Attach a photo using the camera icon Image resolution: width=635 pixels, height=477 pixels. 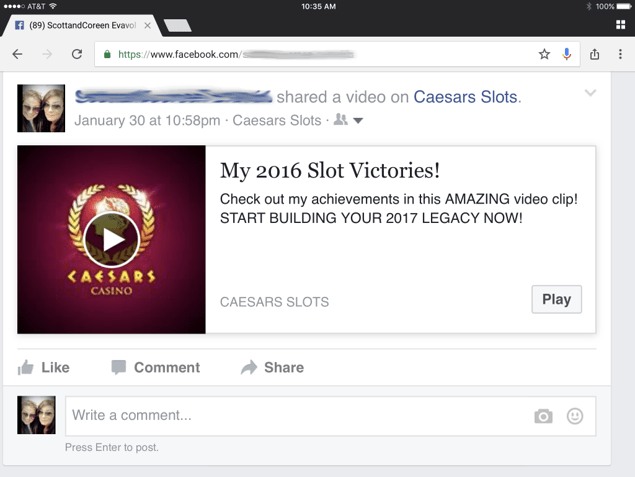pyautogui.click(x=543, y=416)
